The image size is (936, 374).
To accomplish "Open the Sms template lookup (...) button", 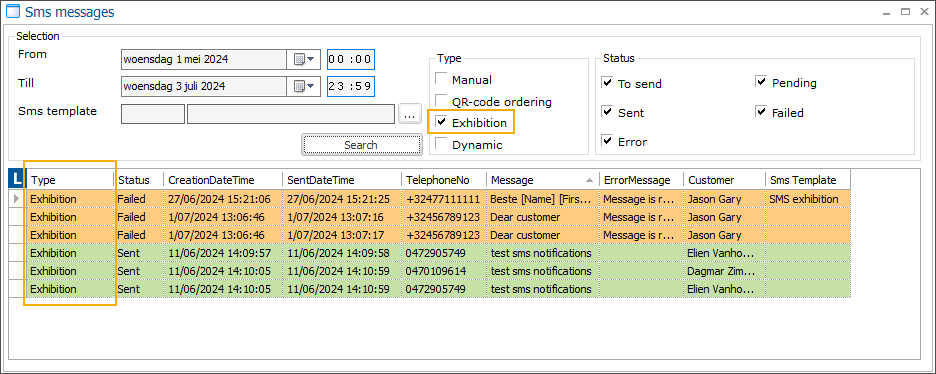I will point(409,114).
